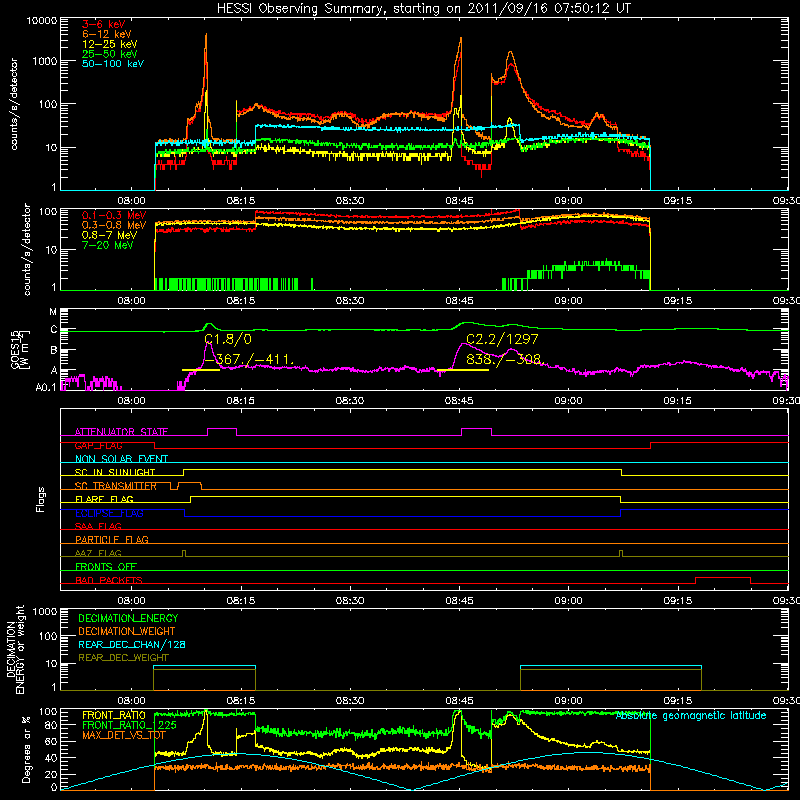Click the SAA_FLAG label

pyautogui.click(x=98, y=526)
